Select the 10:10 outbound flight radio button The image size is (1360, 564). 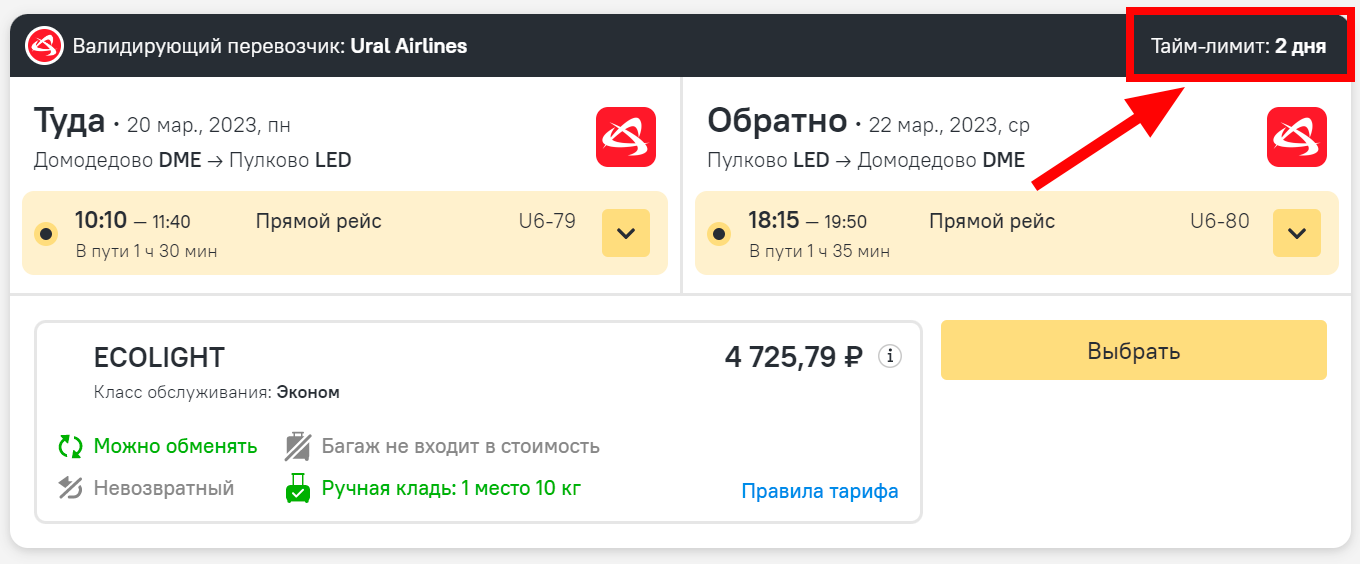pos(46,234)
